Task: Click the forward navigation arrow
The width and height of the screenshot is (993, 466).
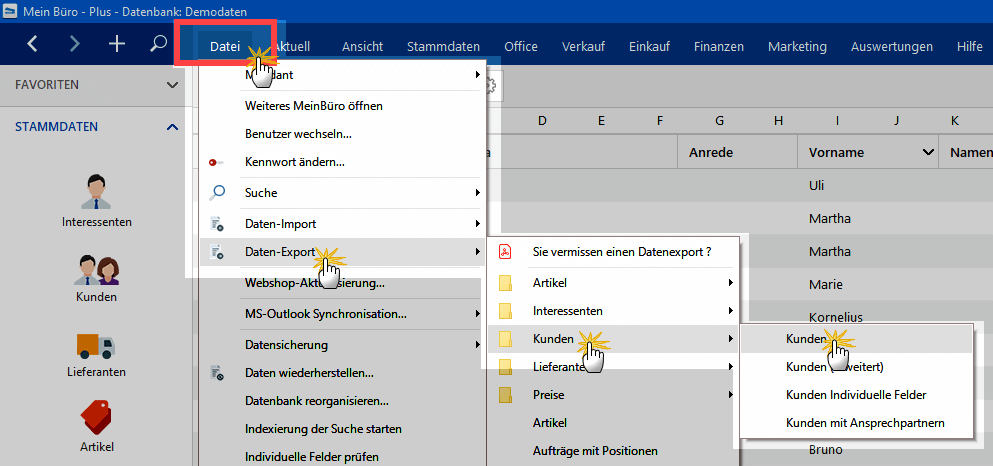Action: pos(75,44)
